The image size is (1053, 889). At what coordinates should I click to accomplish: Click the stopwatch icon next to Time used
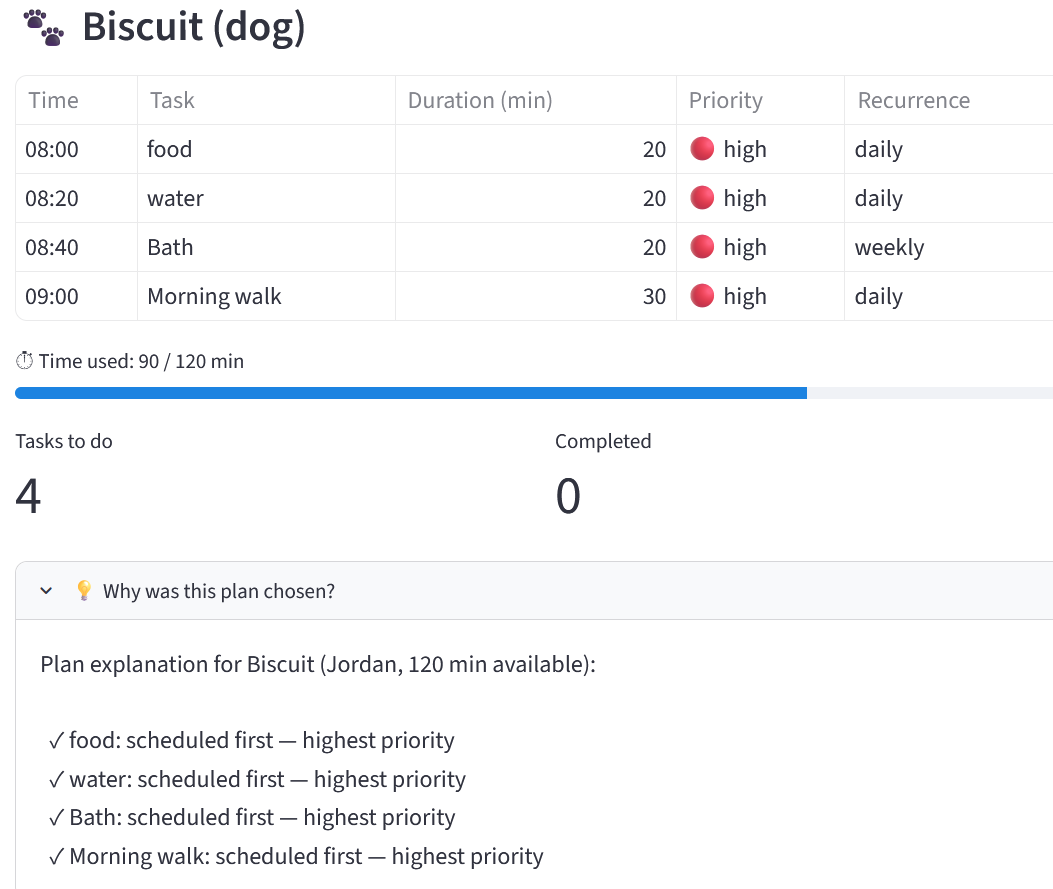[24, 361]
